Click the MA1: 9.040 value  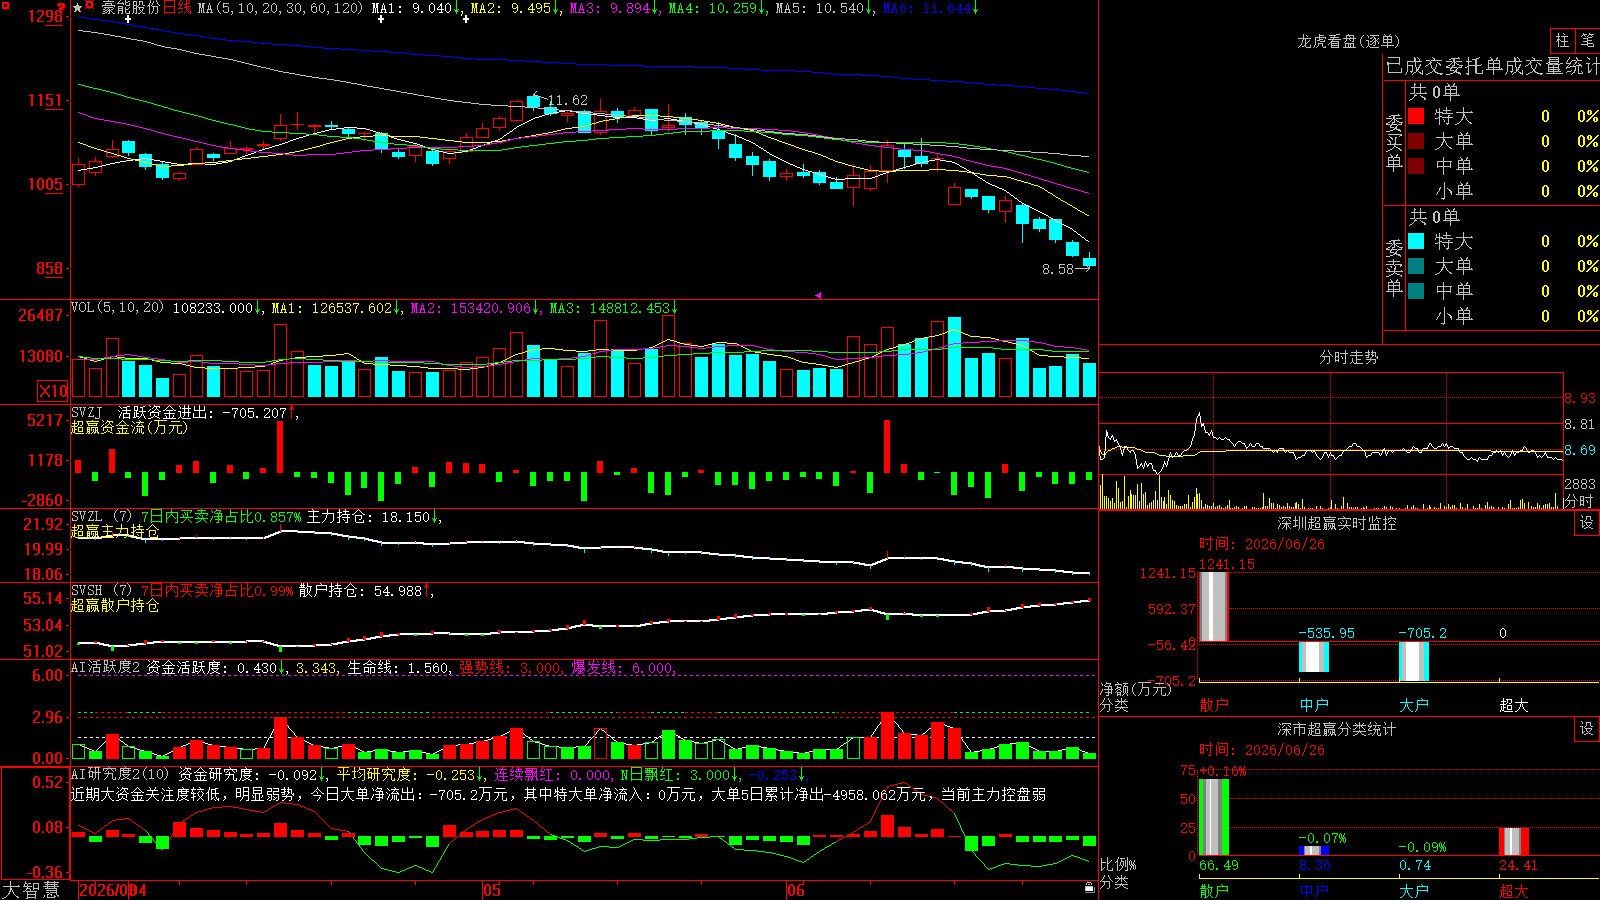click(415, 8)
